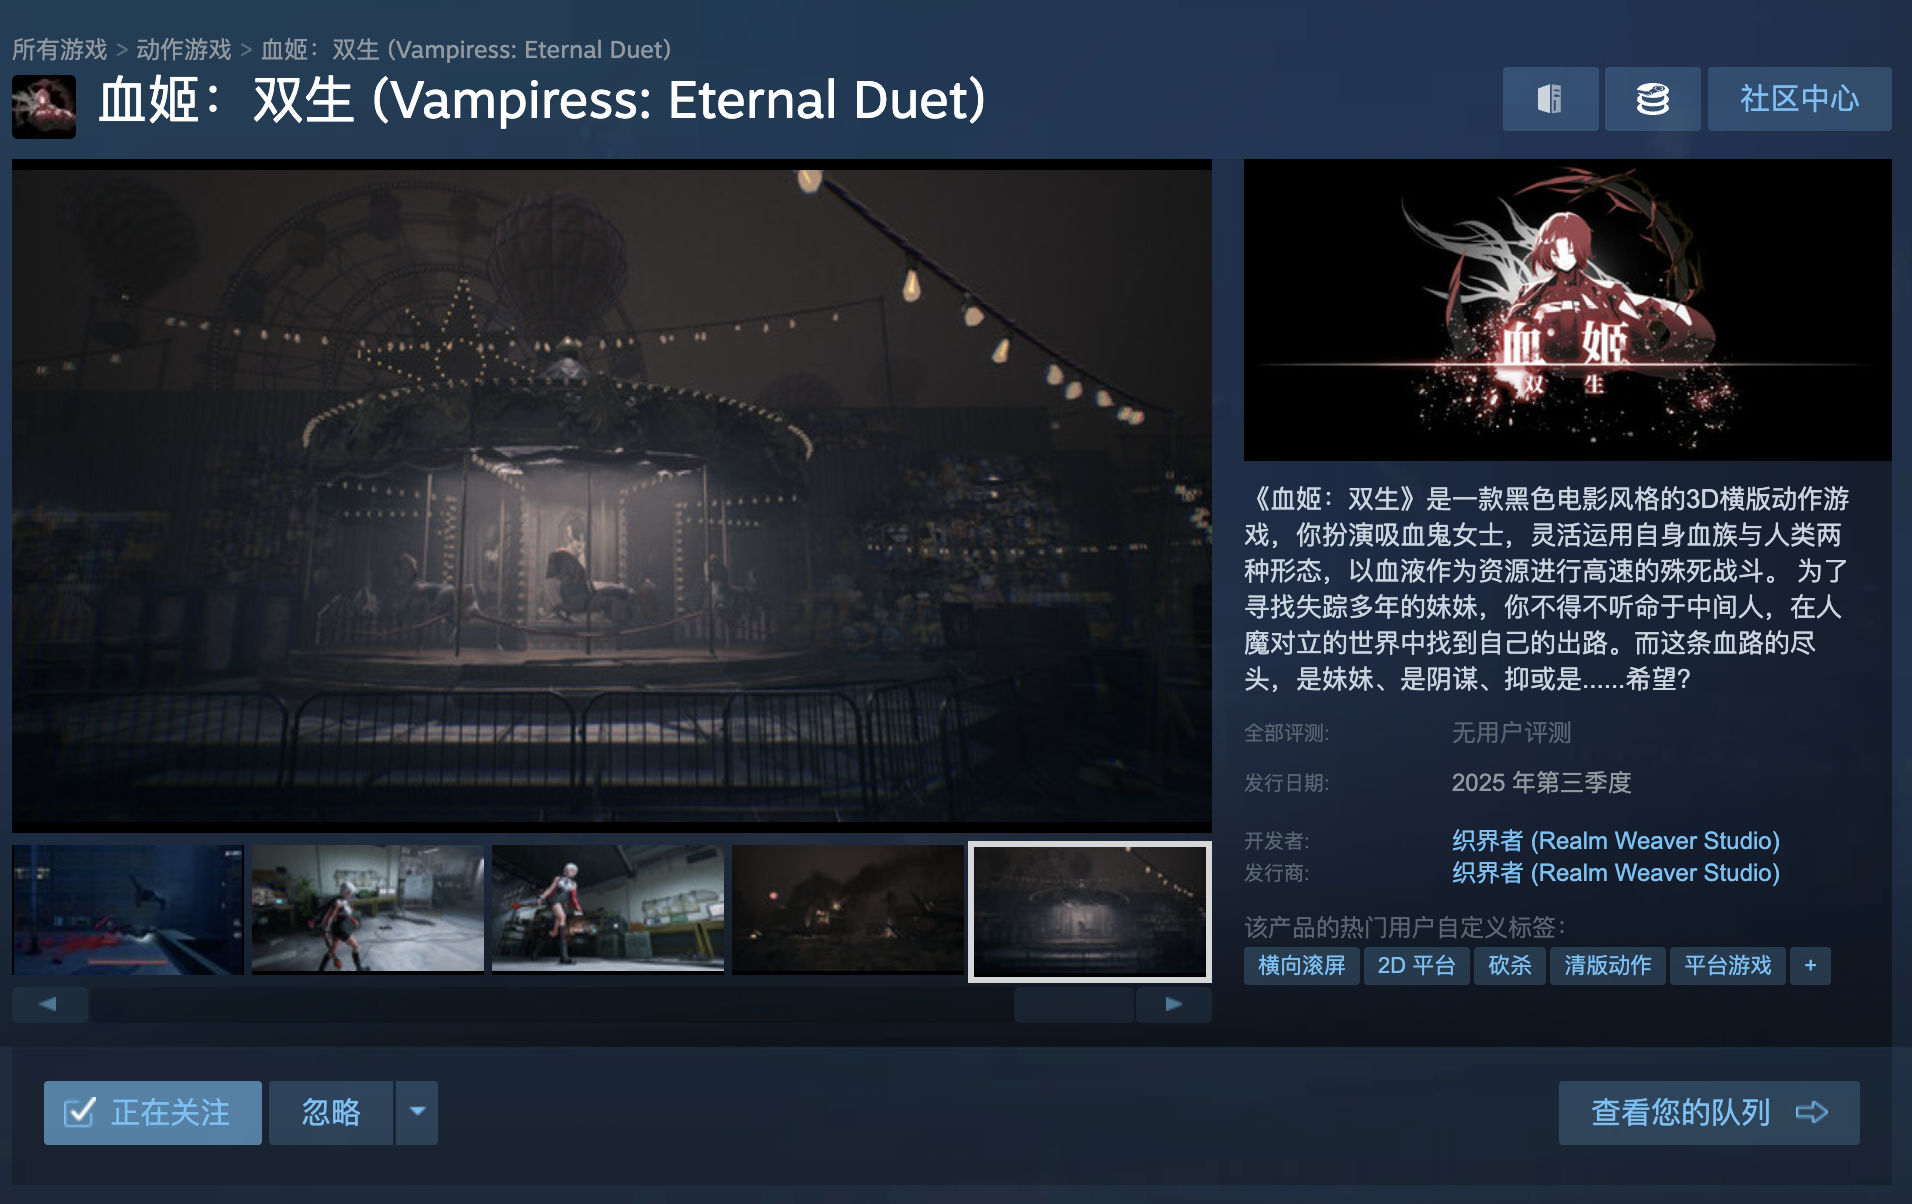Open the store documentation book icon

pyautogui.click(x=1550, y=99)
